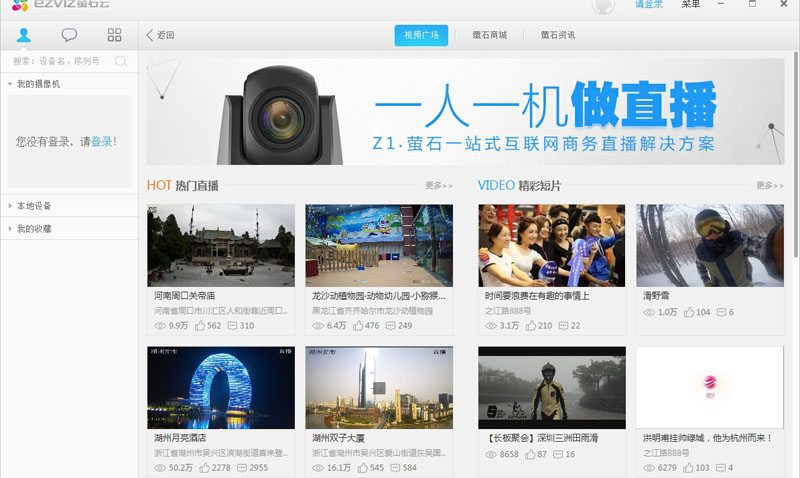The height and width of the screenshot is (478, 800).
Task: Minimize the EZVIZ window
Action: [721, 4]
